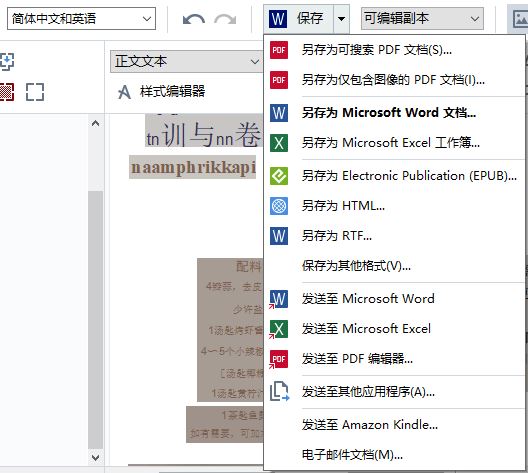Click the PDF icon for image-only PDF
Viewport: 528px width, 473px height.
(x=279, y=80)
